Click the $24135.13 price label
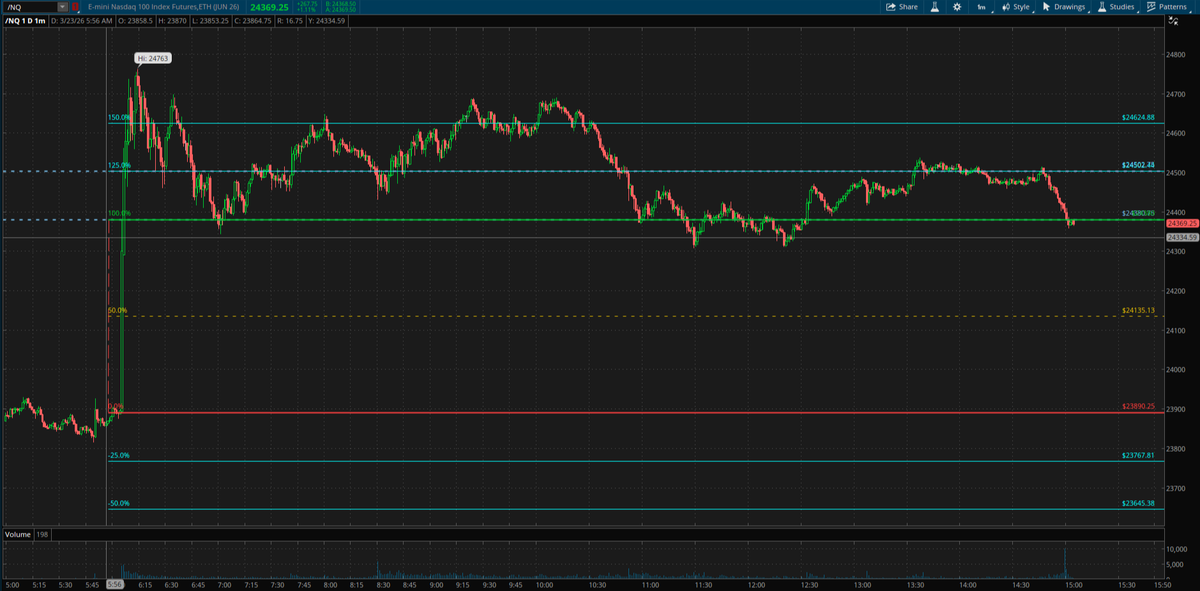Viewport: 1200px width, 591px height. click(1138, 310)
